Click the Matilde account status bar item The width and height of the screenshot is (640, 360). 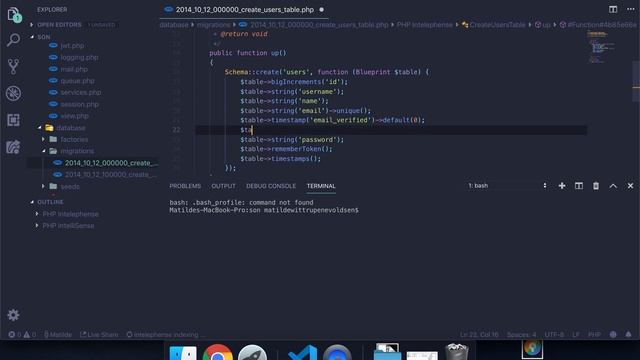[58, 335]
